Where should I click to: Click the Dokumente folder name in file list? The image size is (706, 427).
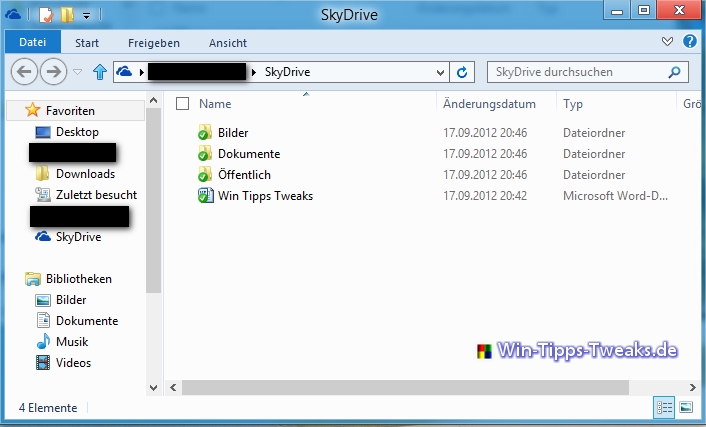coord(249,154)
